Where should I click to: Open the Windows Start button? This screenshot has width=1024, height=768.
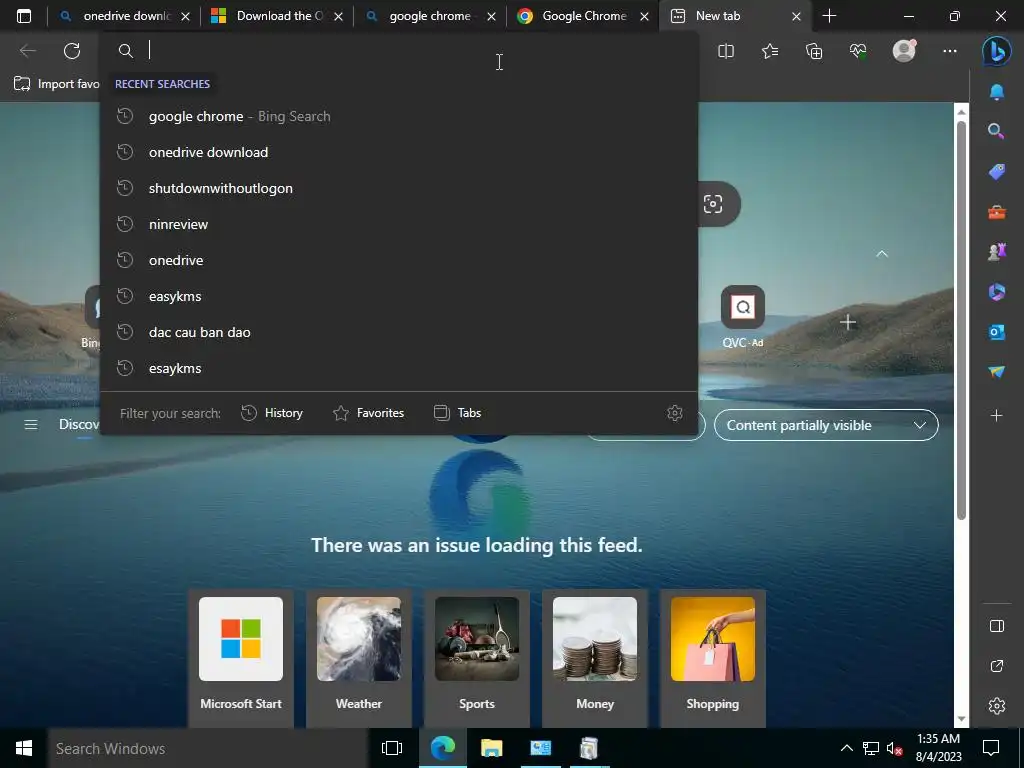[24, 748]
